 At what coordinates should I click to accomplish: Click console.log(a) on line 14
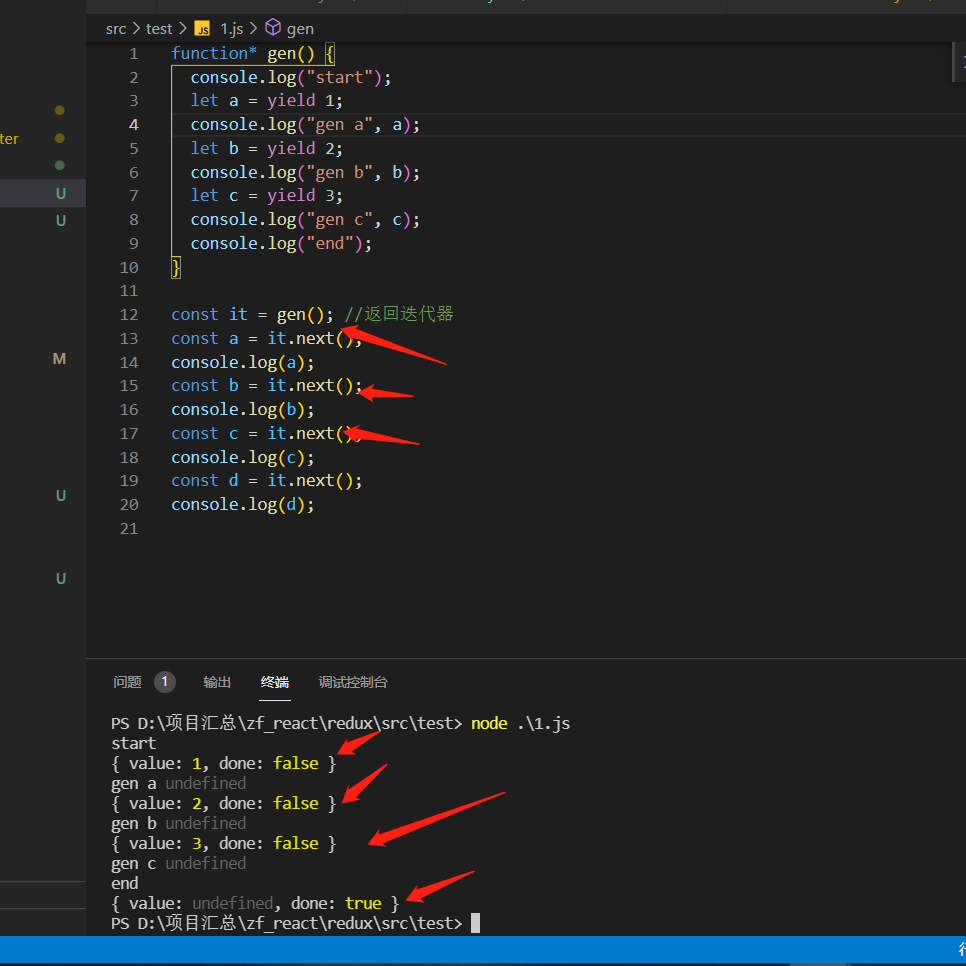[x=243, y=363]
